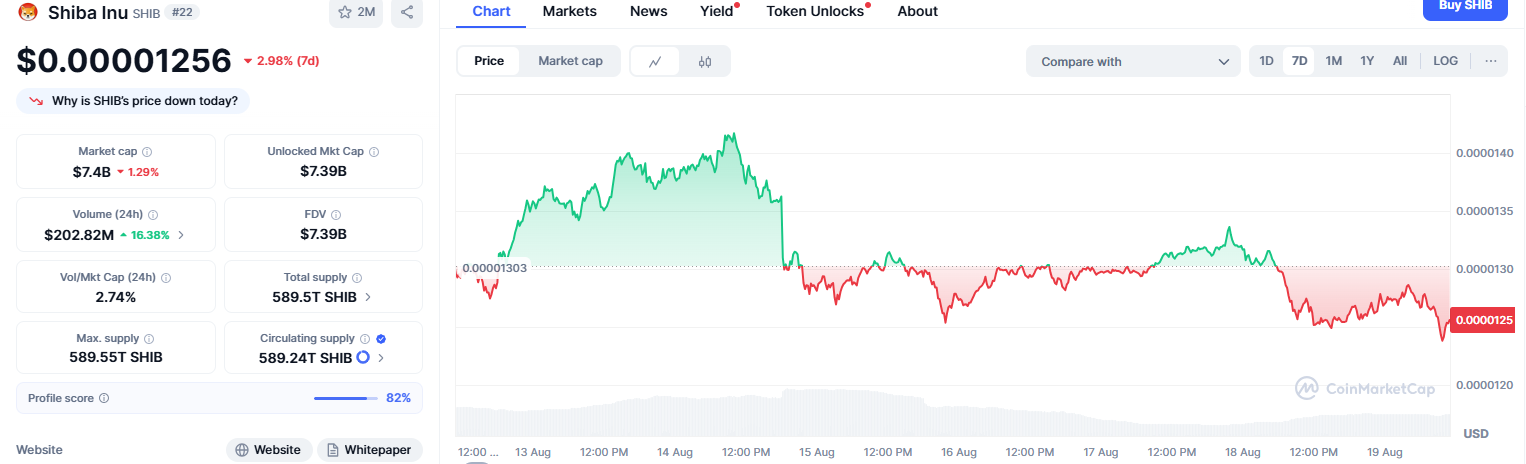The height and width of the screenshot is (464, 1526).
Task: Expand Total supply details chevron
Action: pos(368,297)
